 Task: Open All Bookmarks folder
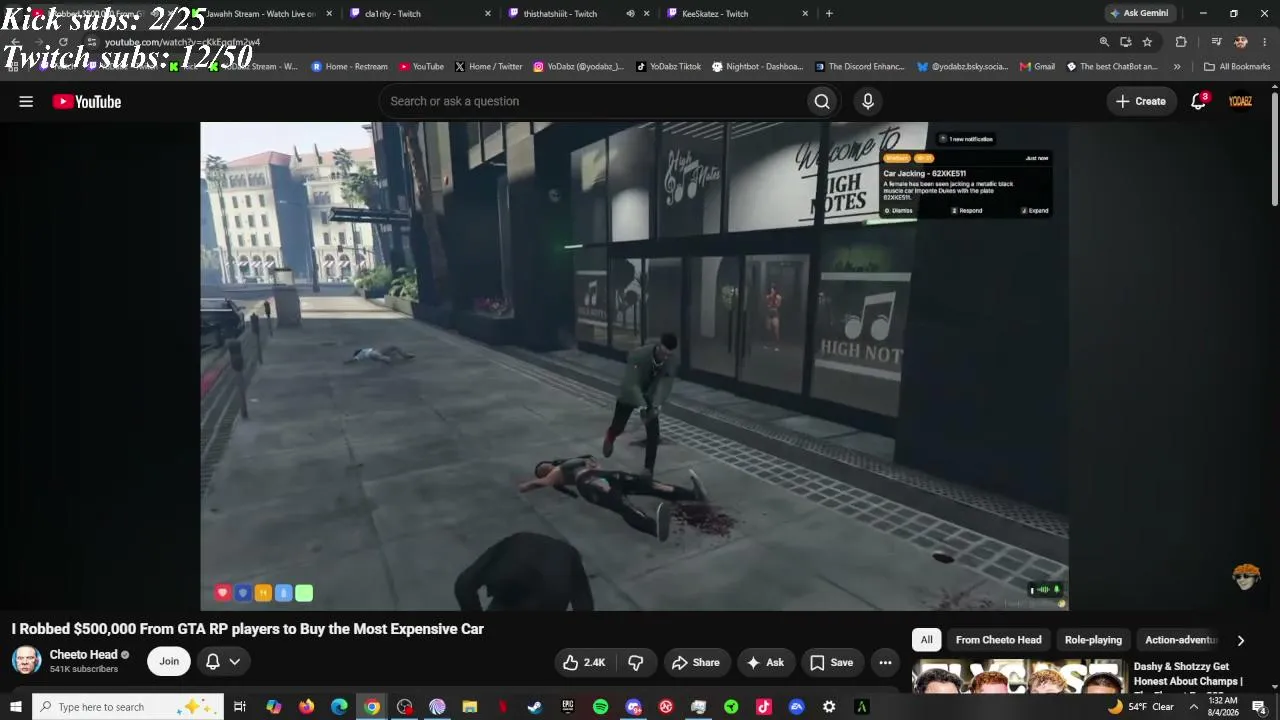coord(1237,67)
